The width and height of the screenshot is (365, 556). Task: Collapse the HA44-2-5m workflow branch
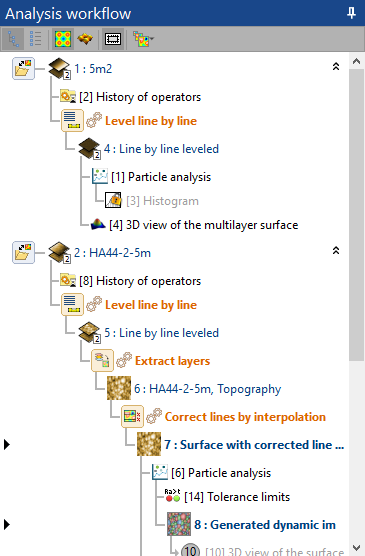(x=336, y=250)
